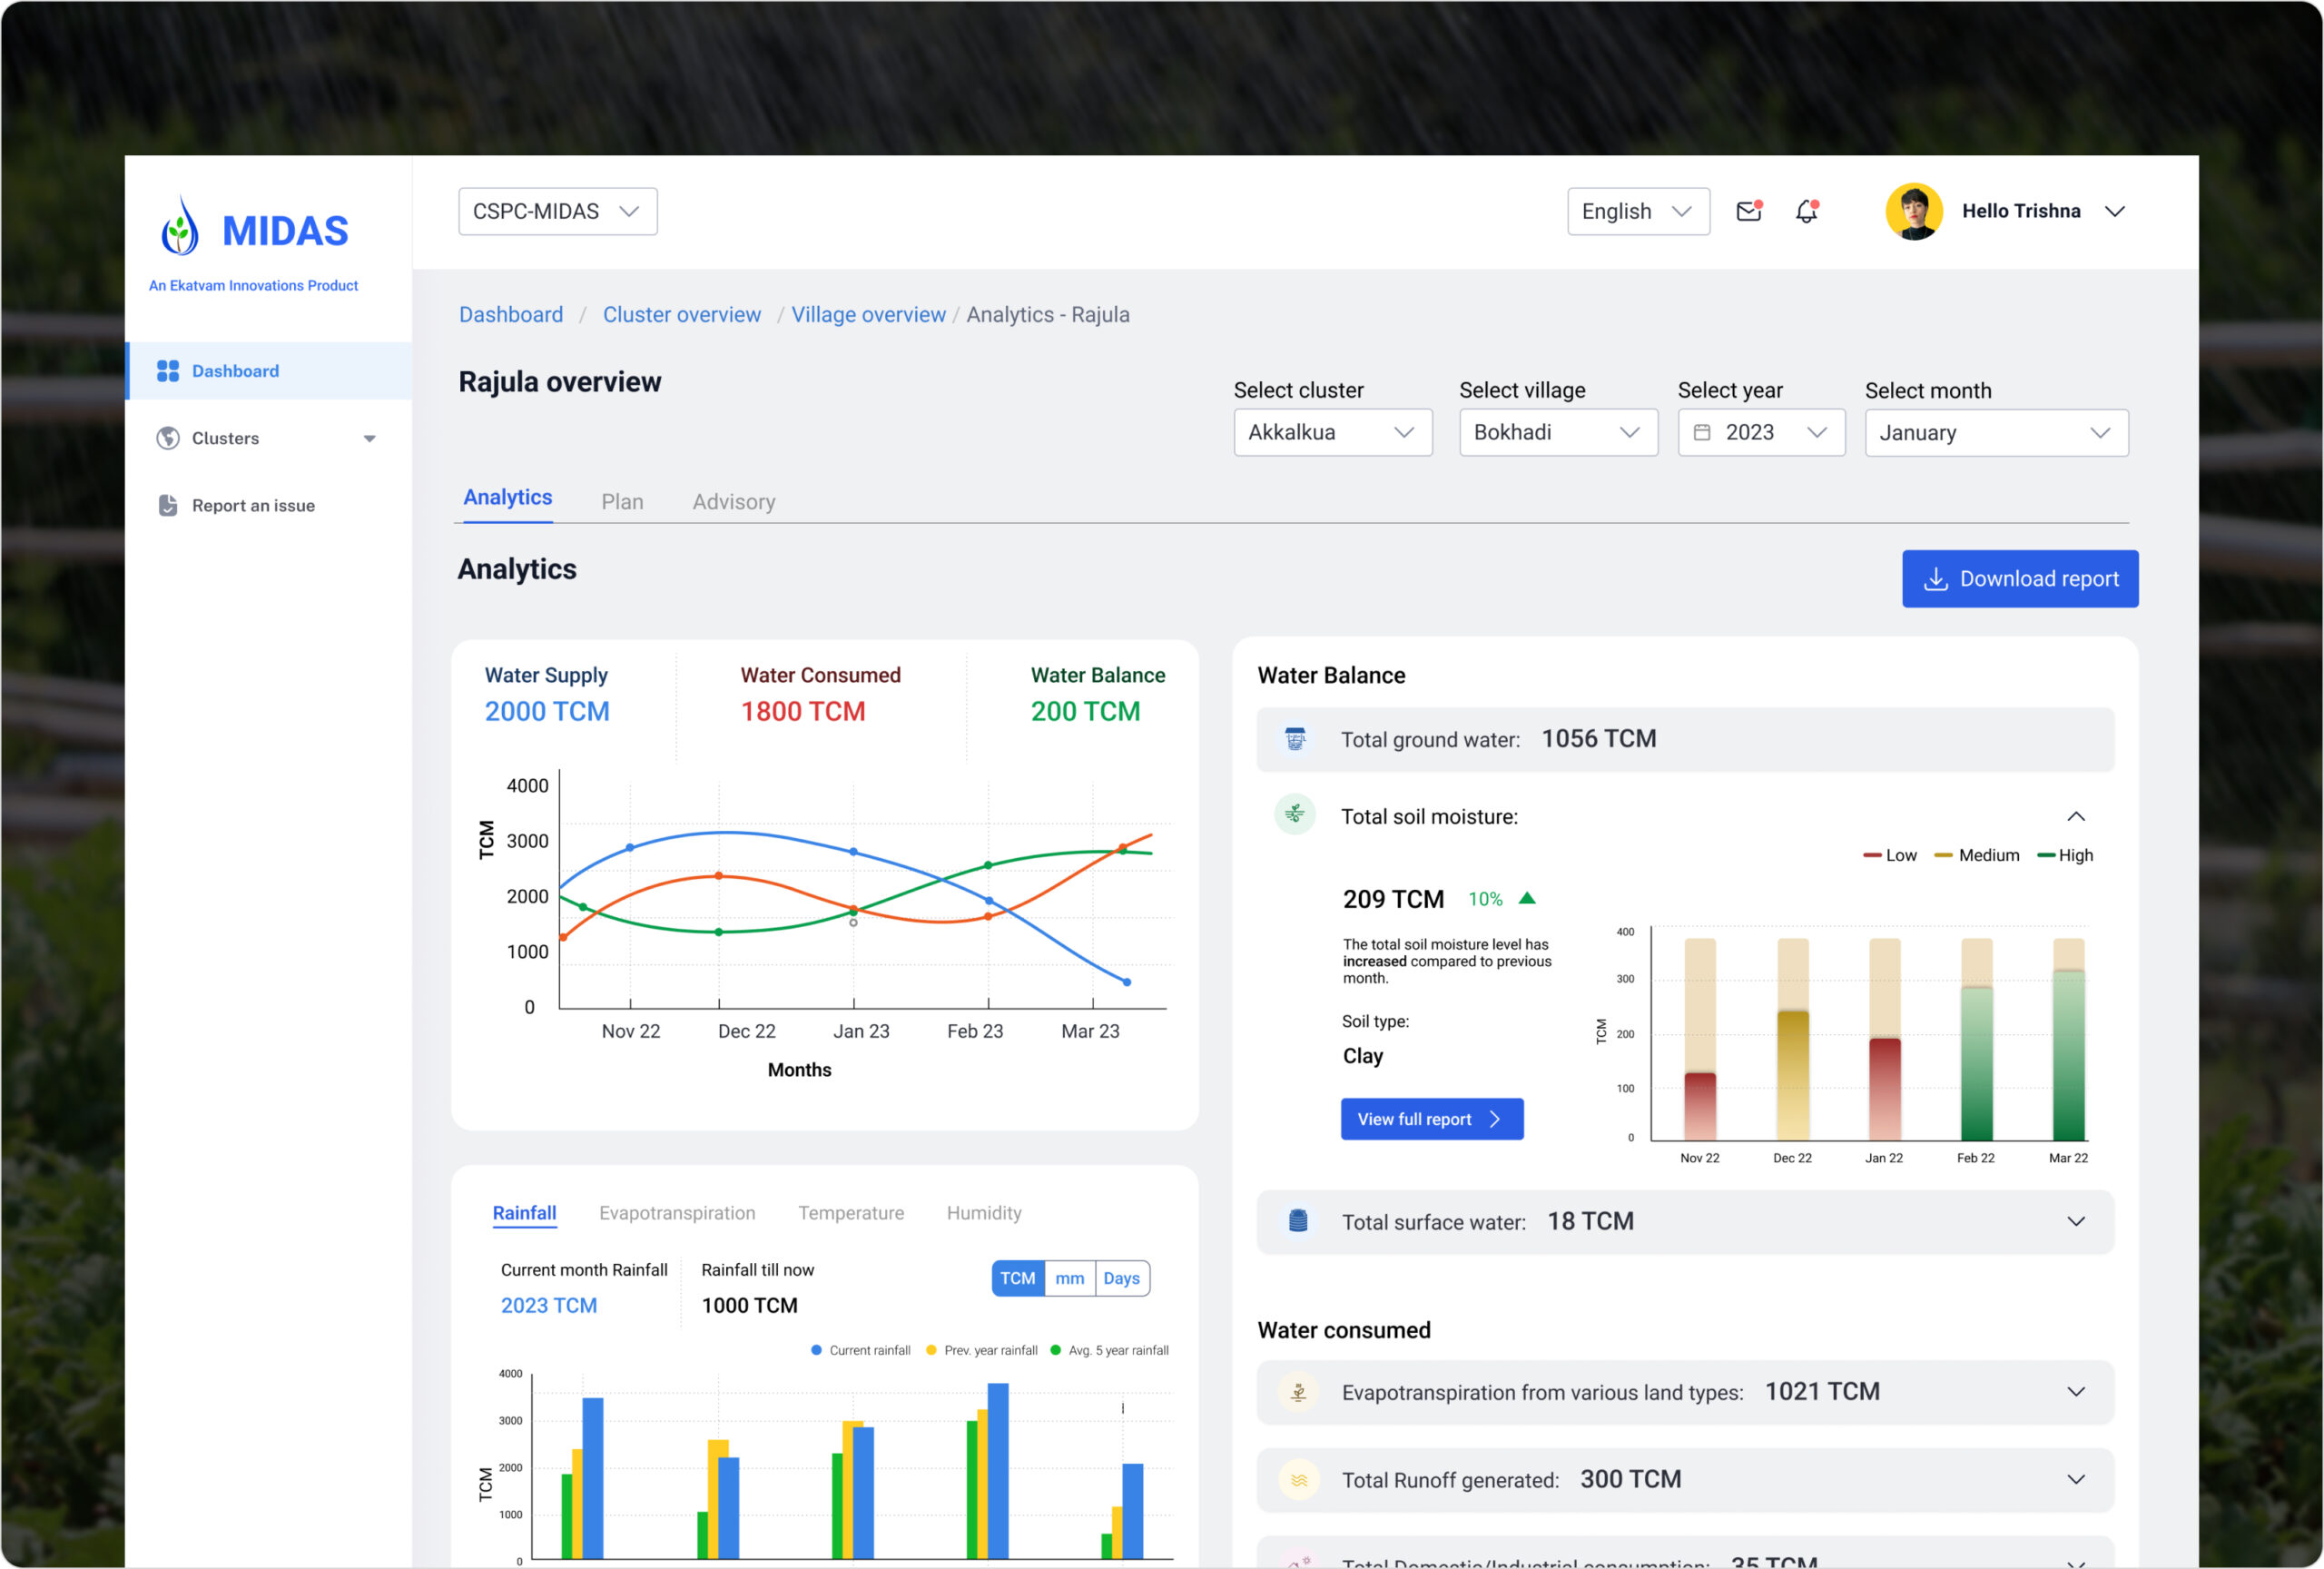
Task: Select TCM rainfall unit toggle
Action: tap(1017, 1278)
